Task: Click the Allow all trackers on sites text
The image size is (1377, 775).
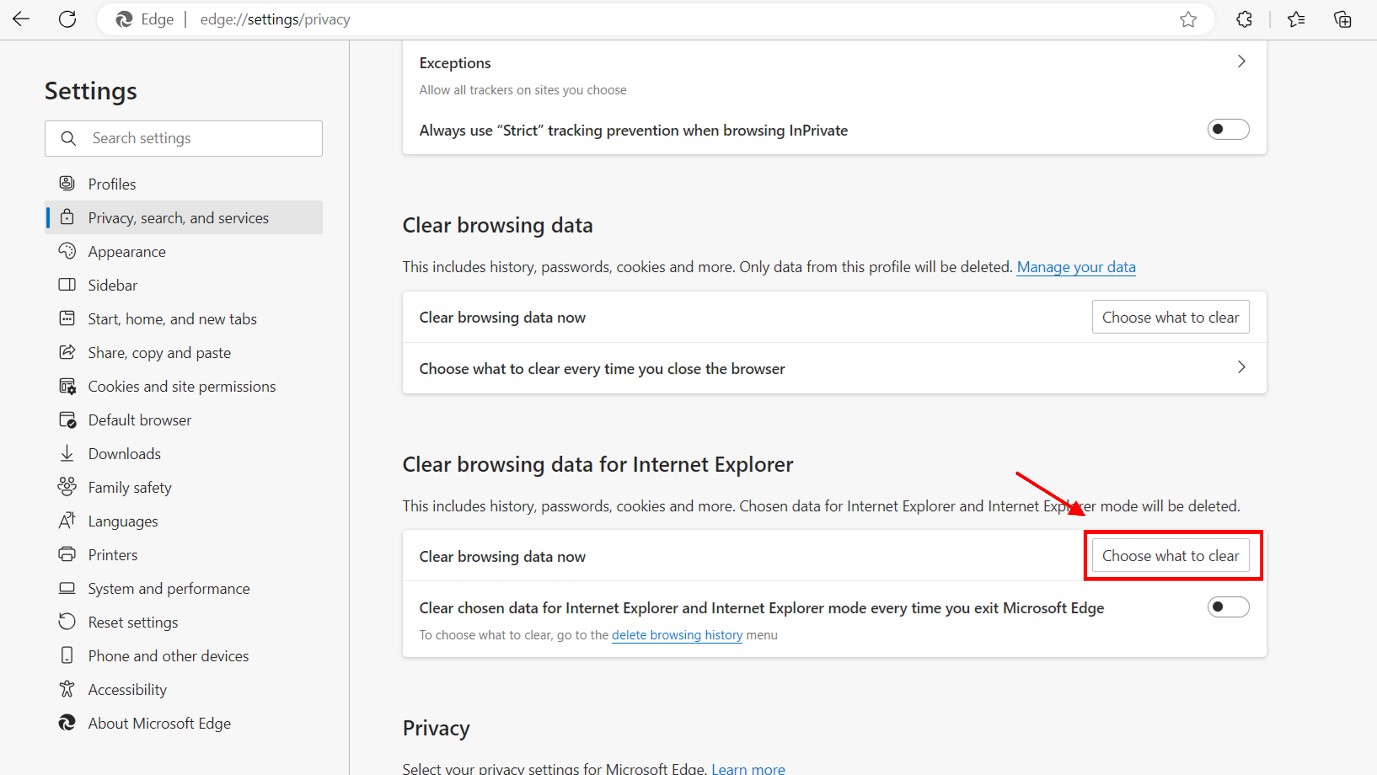Action: tap(523, 90)
